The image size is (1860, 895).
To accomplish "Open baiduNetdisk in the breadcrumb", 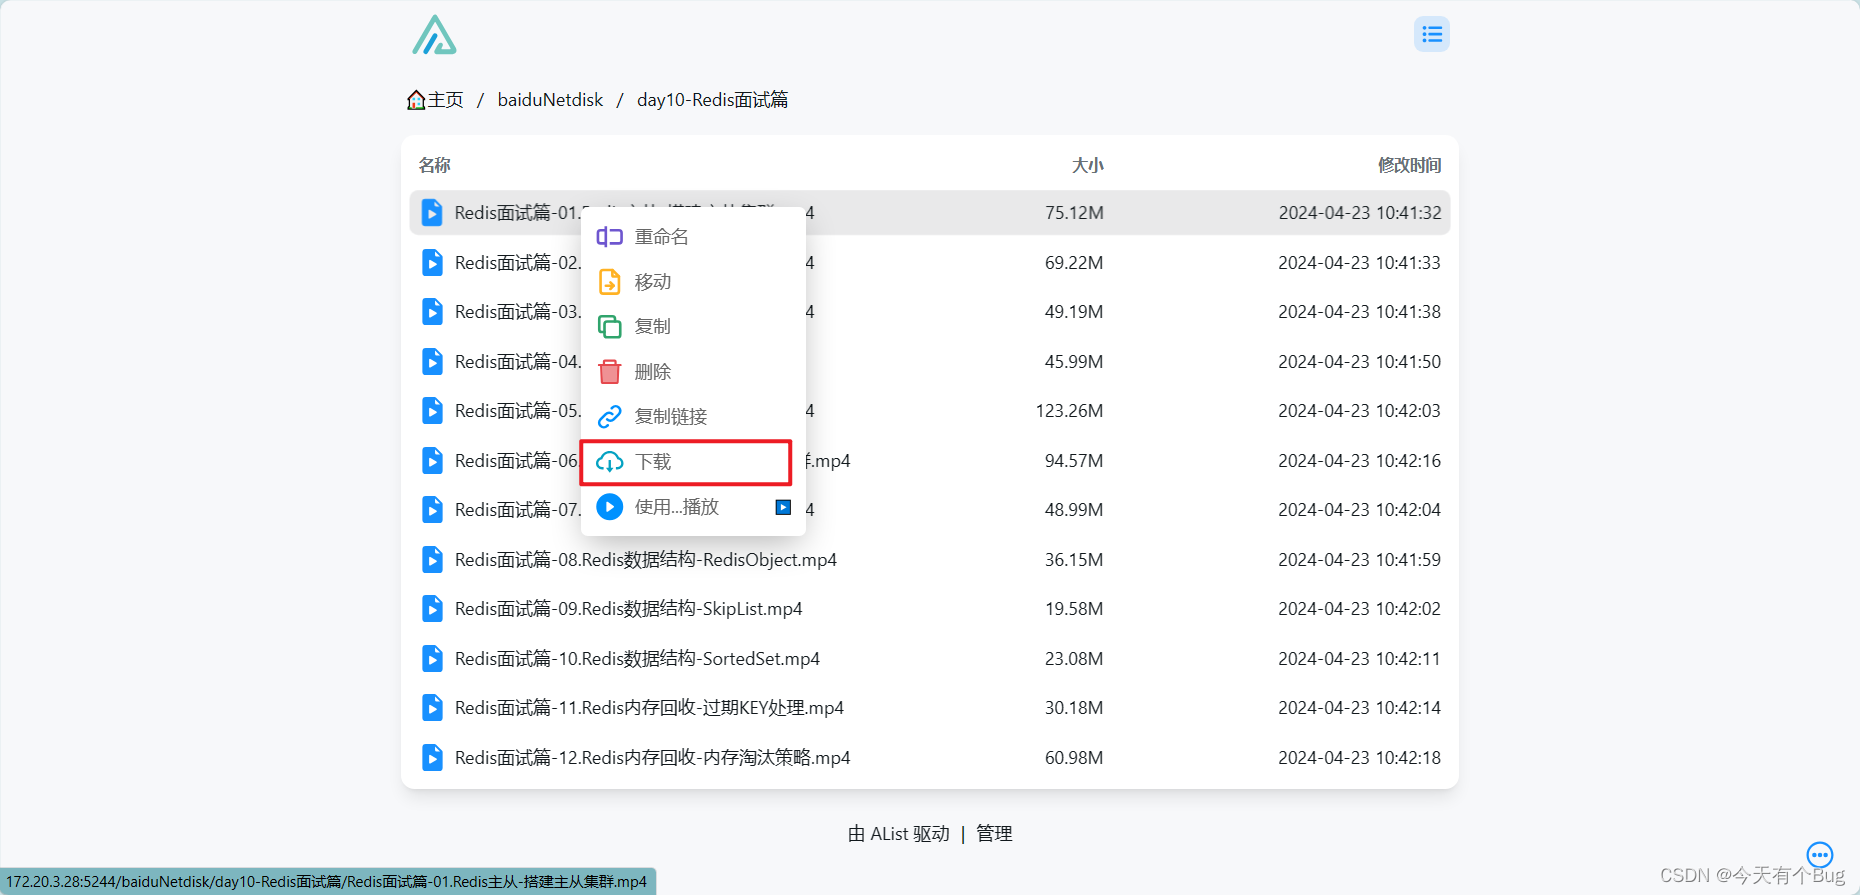I will coord(550,100).
